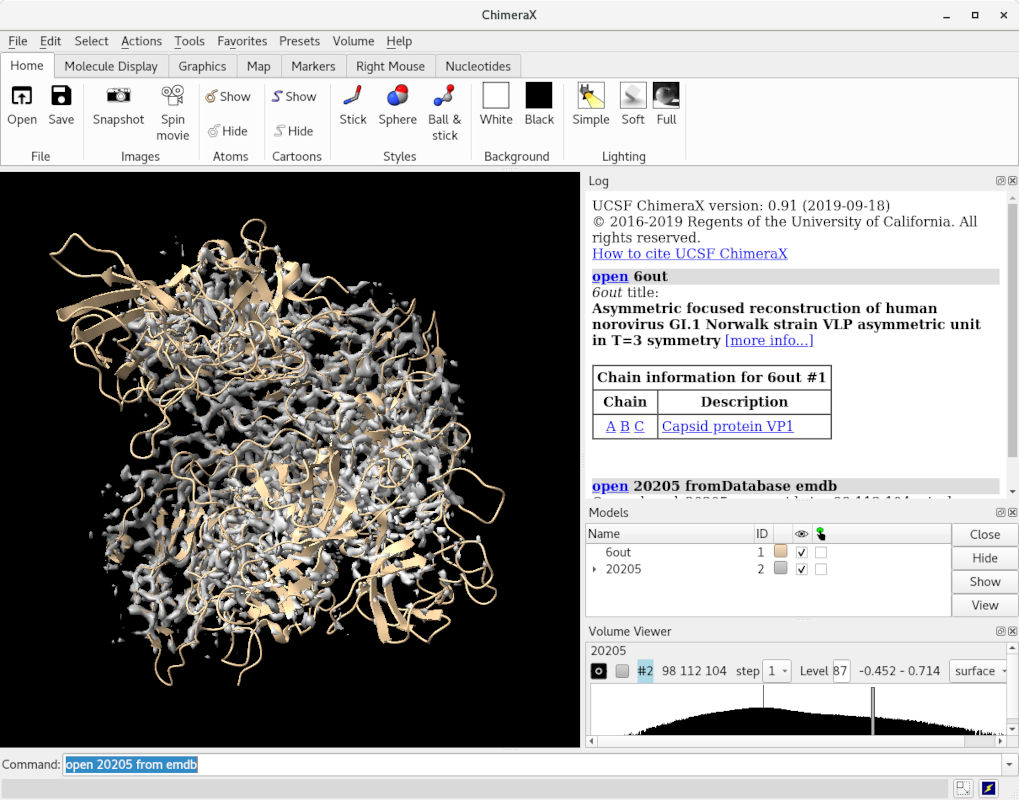Open the Tools menu

tap(189, 41)
